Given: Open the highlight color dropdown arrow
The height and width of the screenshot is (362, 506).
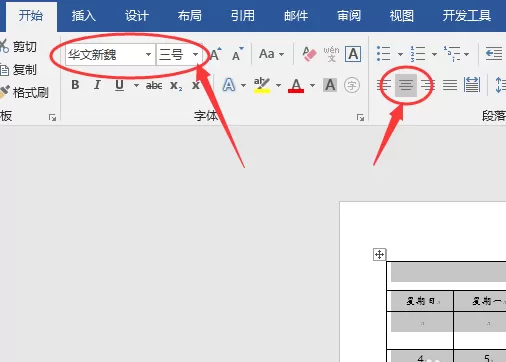Looking at the screenshot, I should point(278,86).
